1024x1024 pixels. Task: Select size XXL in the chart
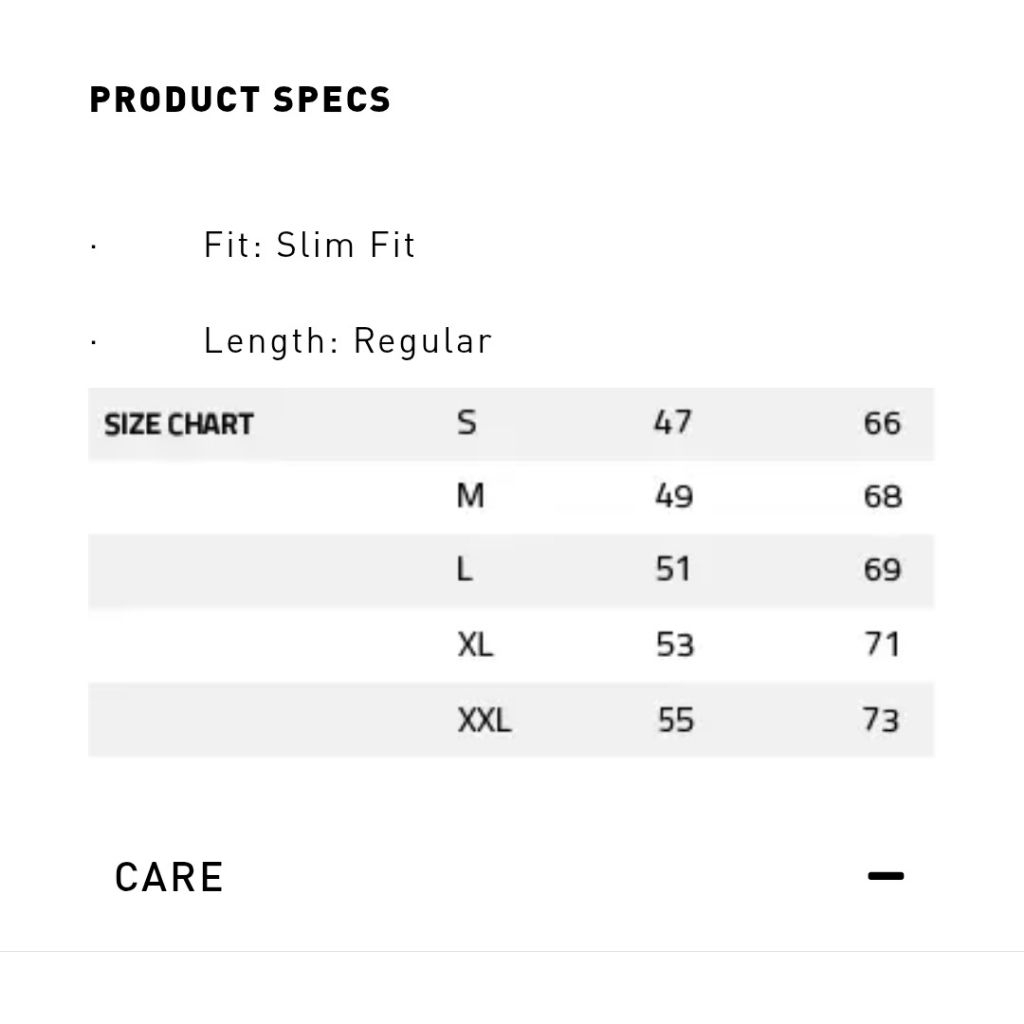click(x=484, y=720)
